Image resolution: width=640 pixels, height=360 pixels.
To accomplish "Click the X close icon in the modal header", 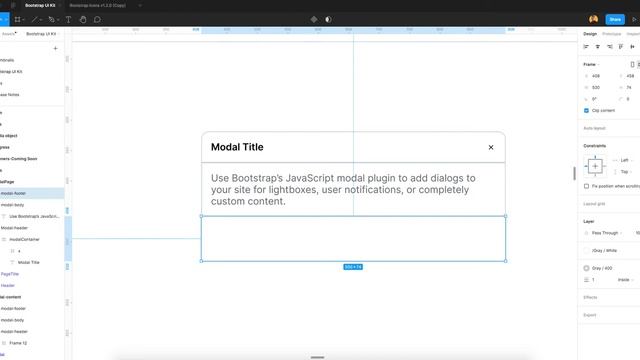I will click(491, 147).
